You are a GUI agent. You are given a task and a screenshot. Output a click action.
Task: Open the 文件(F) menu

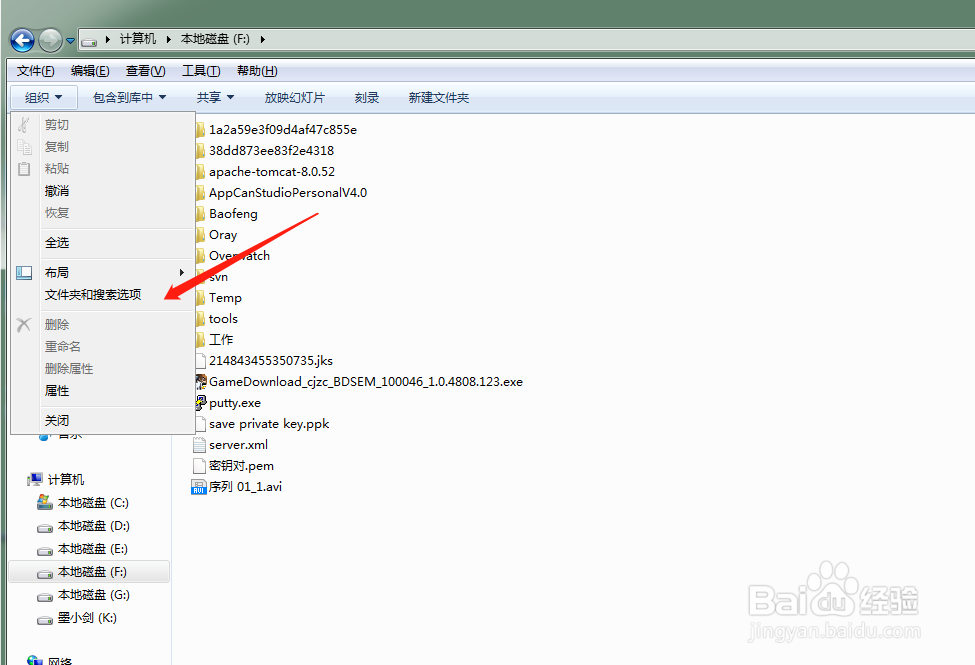(35, 71)
